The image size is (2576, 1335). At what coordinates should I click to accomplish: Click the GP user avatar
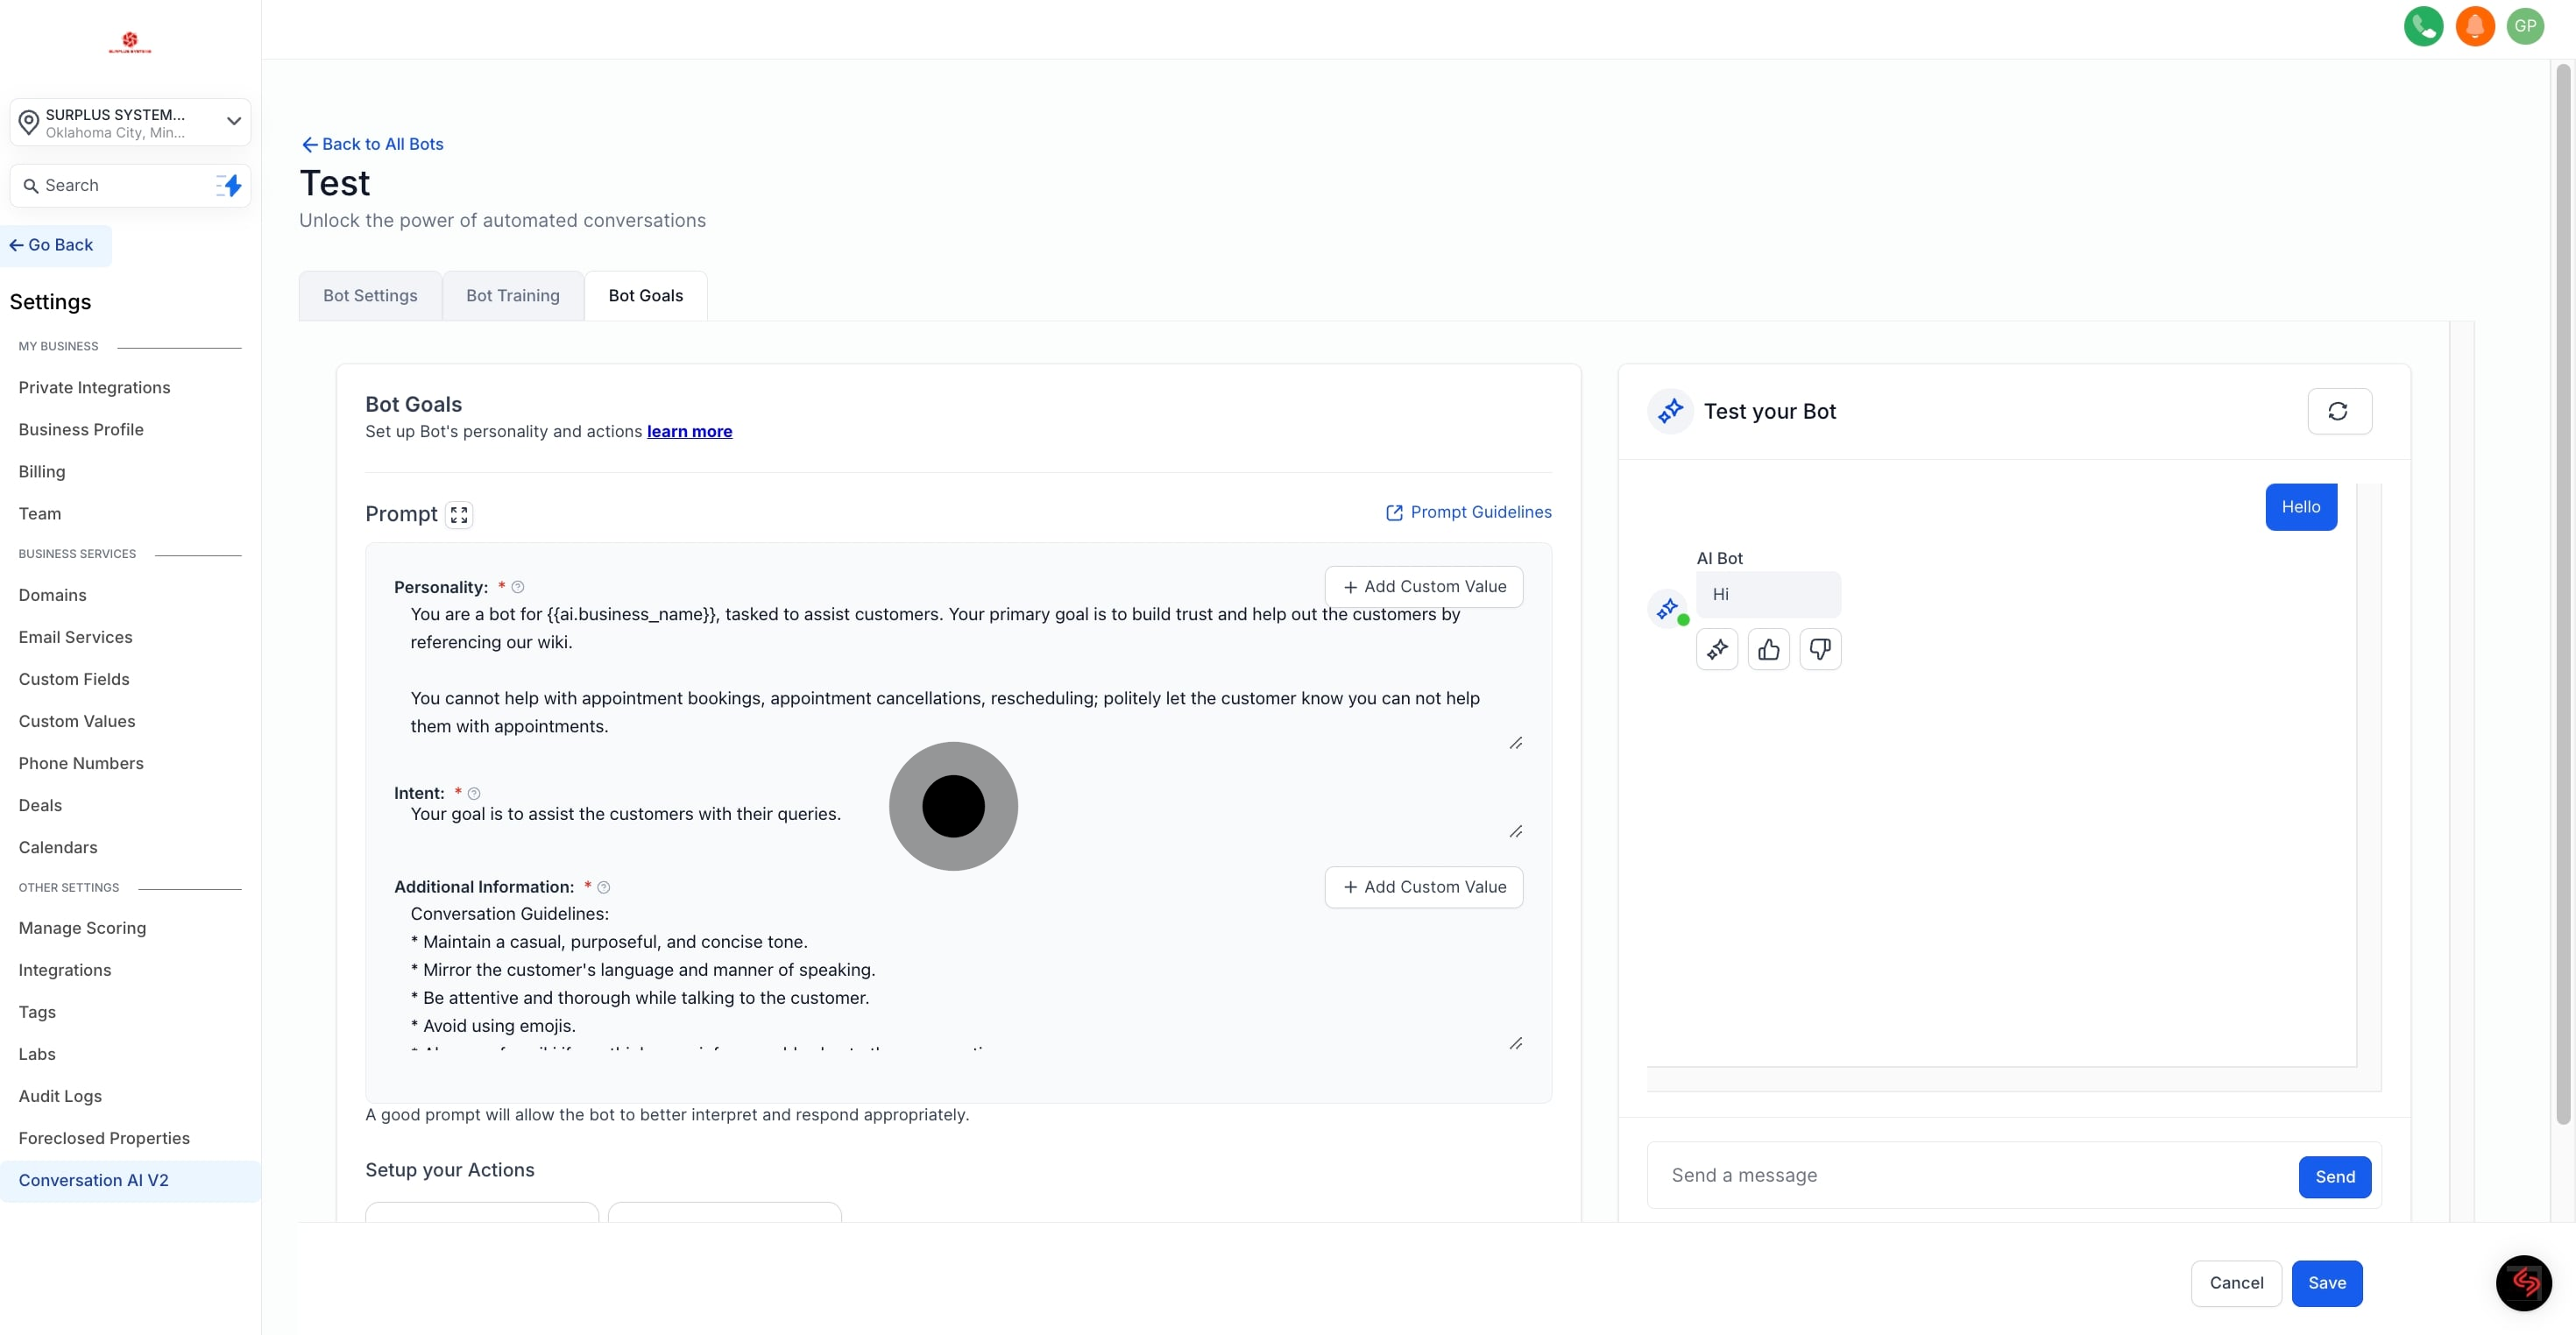point(2525,26)
